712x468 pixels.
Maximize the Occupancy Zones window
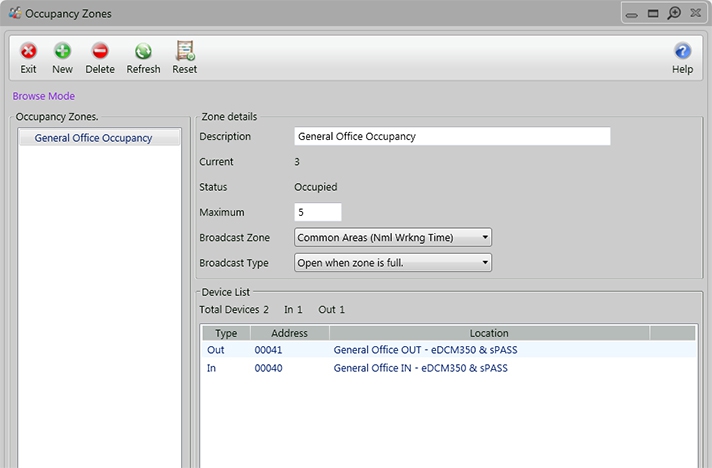[x=653, y=14]
